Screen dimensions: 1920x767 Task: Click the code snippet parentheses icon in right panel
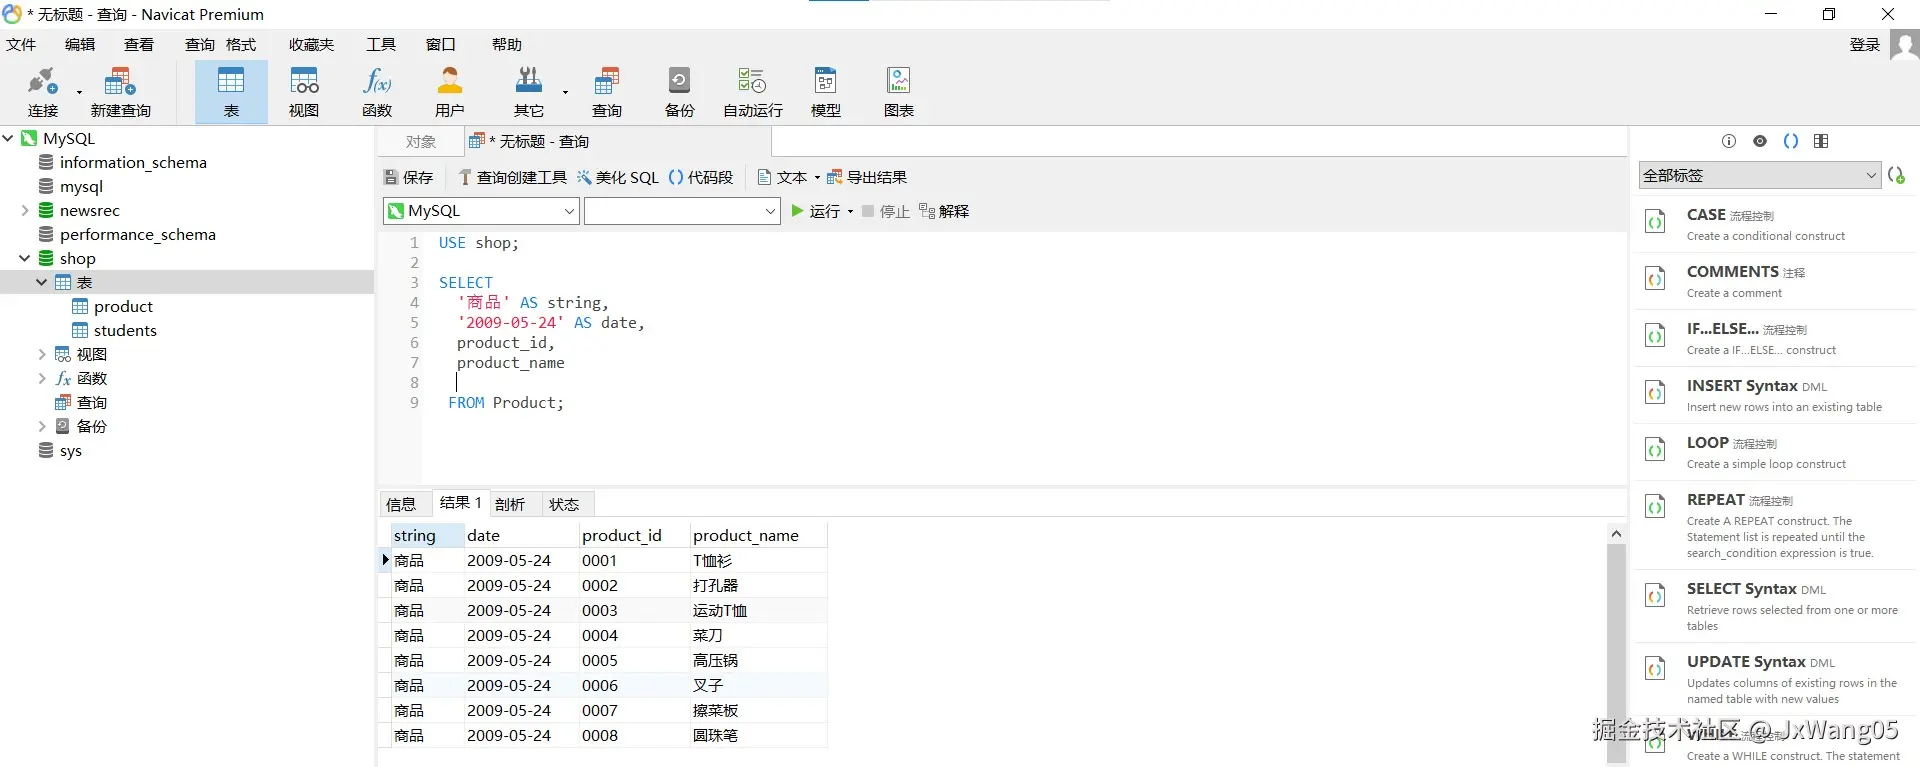(x=1791, y=141)
